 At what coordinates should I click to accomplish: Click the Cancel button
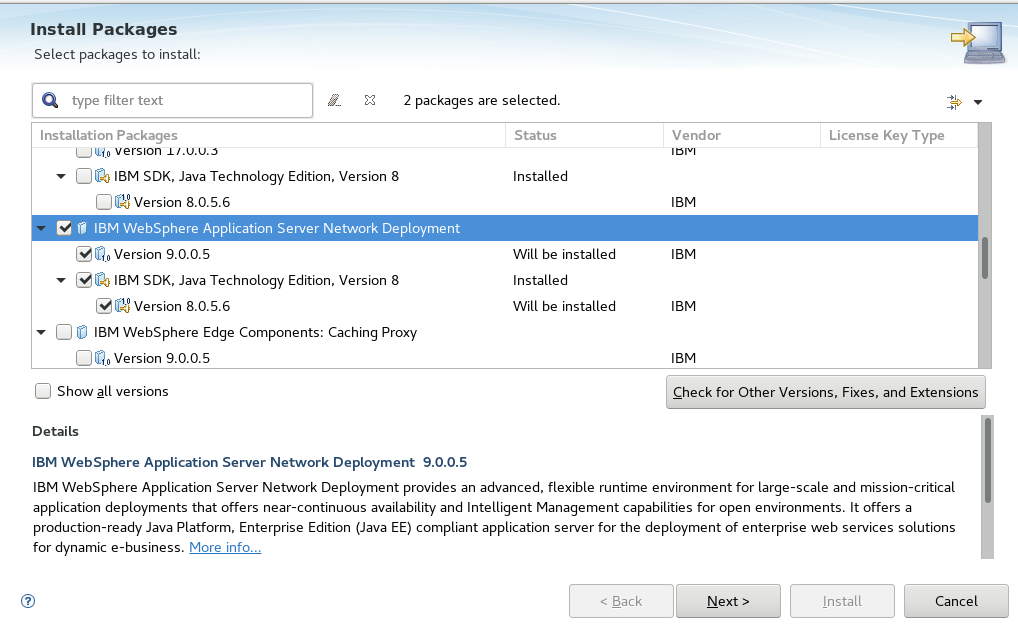click(956, 602)
